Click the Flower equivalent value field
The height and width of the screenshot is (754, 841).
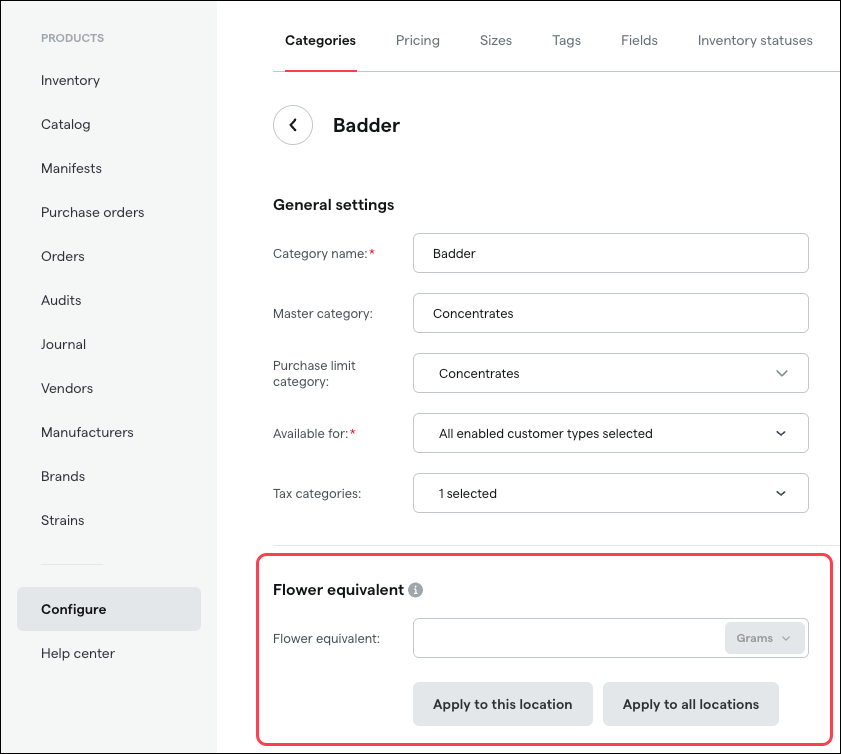566,638
